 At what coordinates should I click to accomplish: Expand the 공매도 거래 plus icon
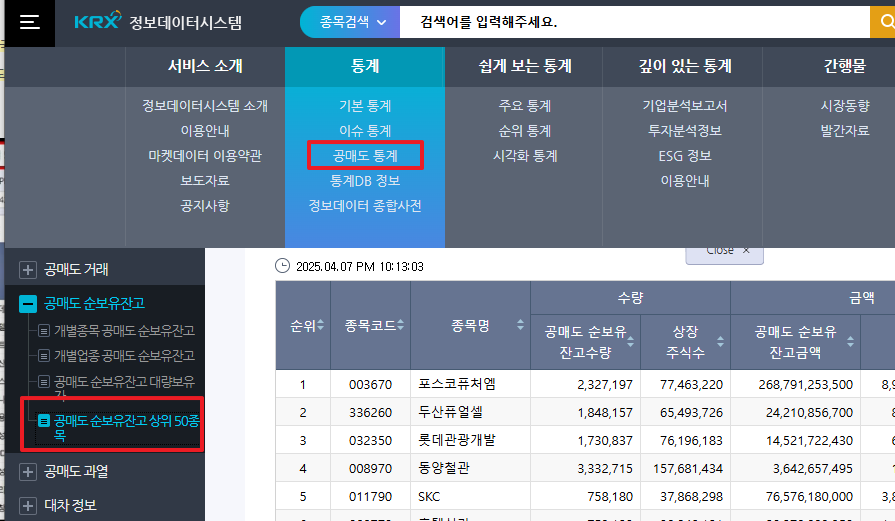(x=27, y=269)
